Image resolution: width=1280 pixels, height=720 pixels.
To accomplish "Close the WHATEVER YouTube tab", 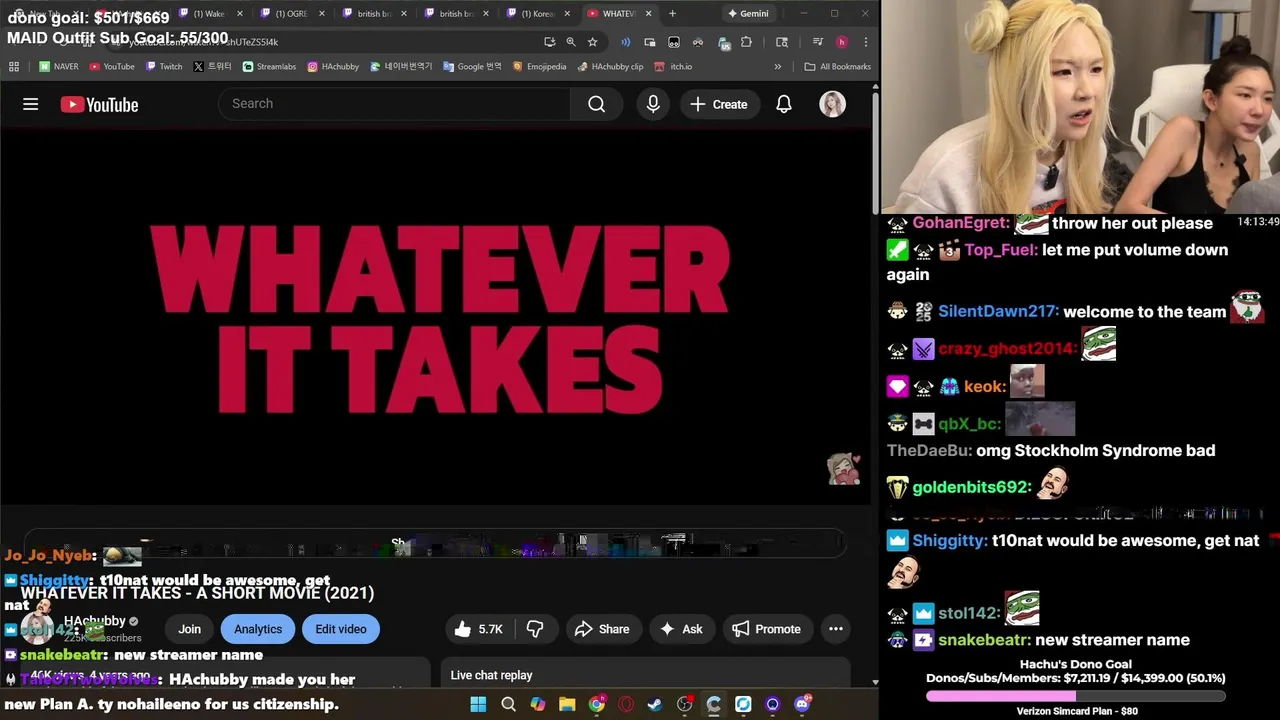I will (649, 14).
